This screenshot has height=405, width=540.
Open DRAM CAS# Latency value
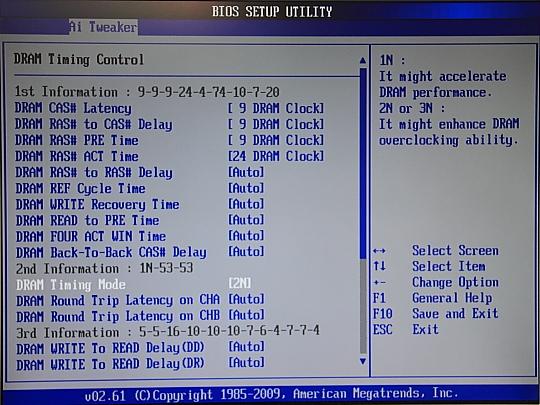pyautogui.click(x=276, y=108)
